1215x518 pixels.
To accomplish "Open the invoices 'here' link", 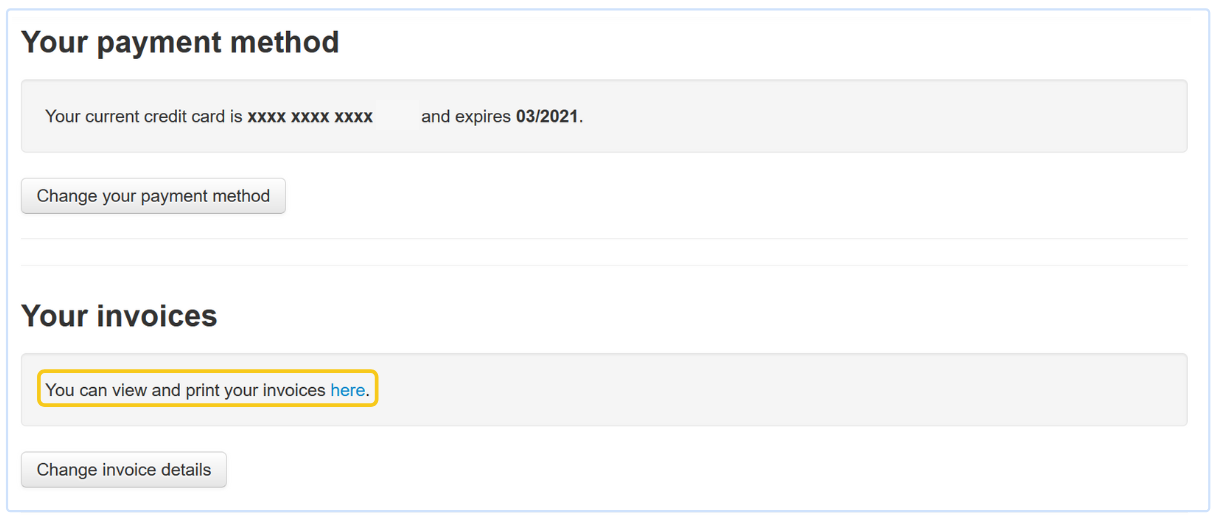I will coord(347,390).
